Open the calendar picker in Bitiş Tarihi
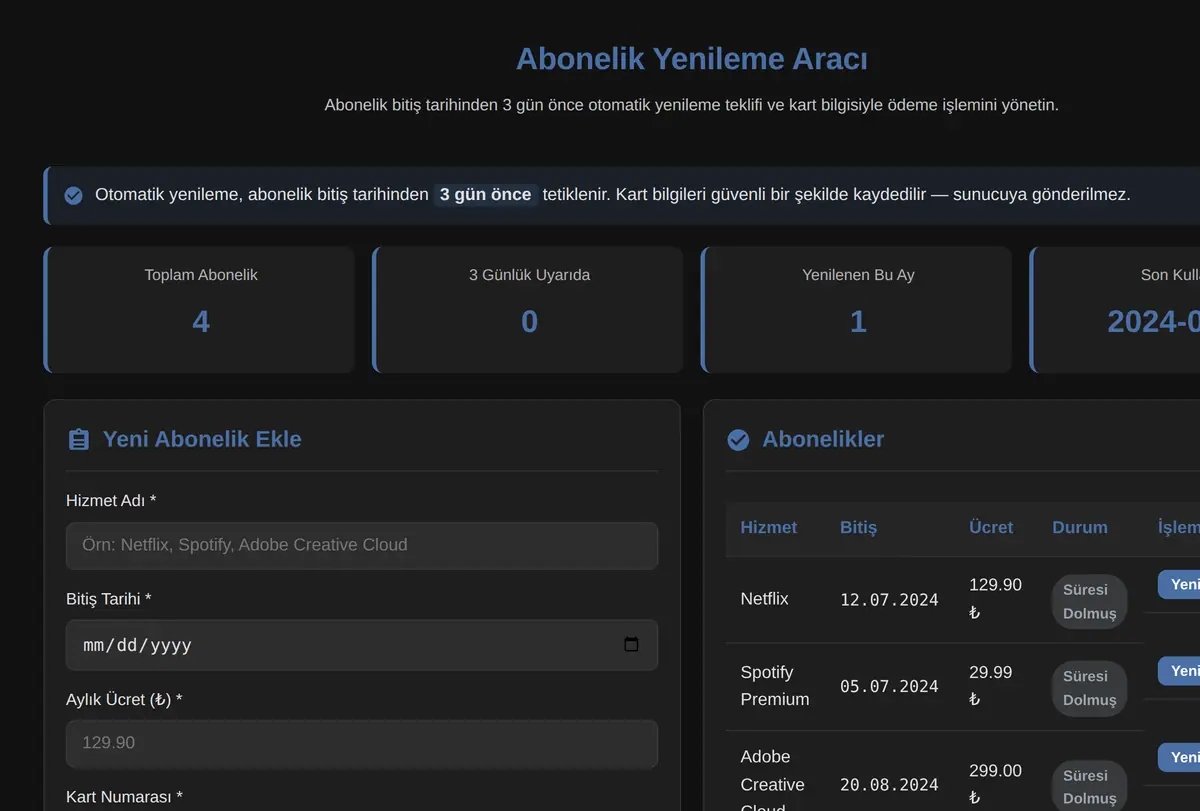The image size is (1200, 811). 631,645
